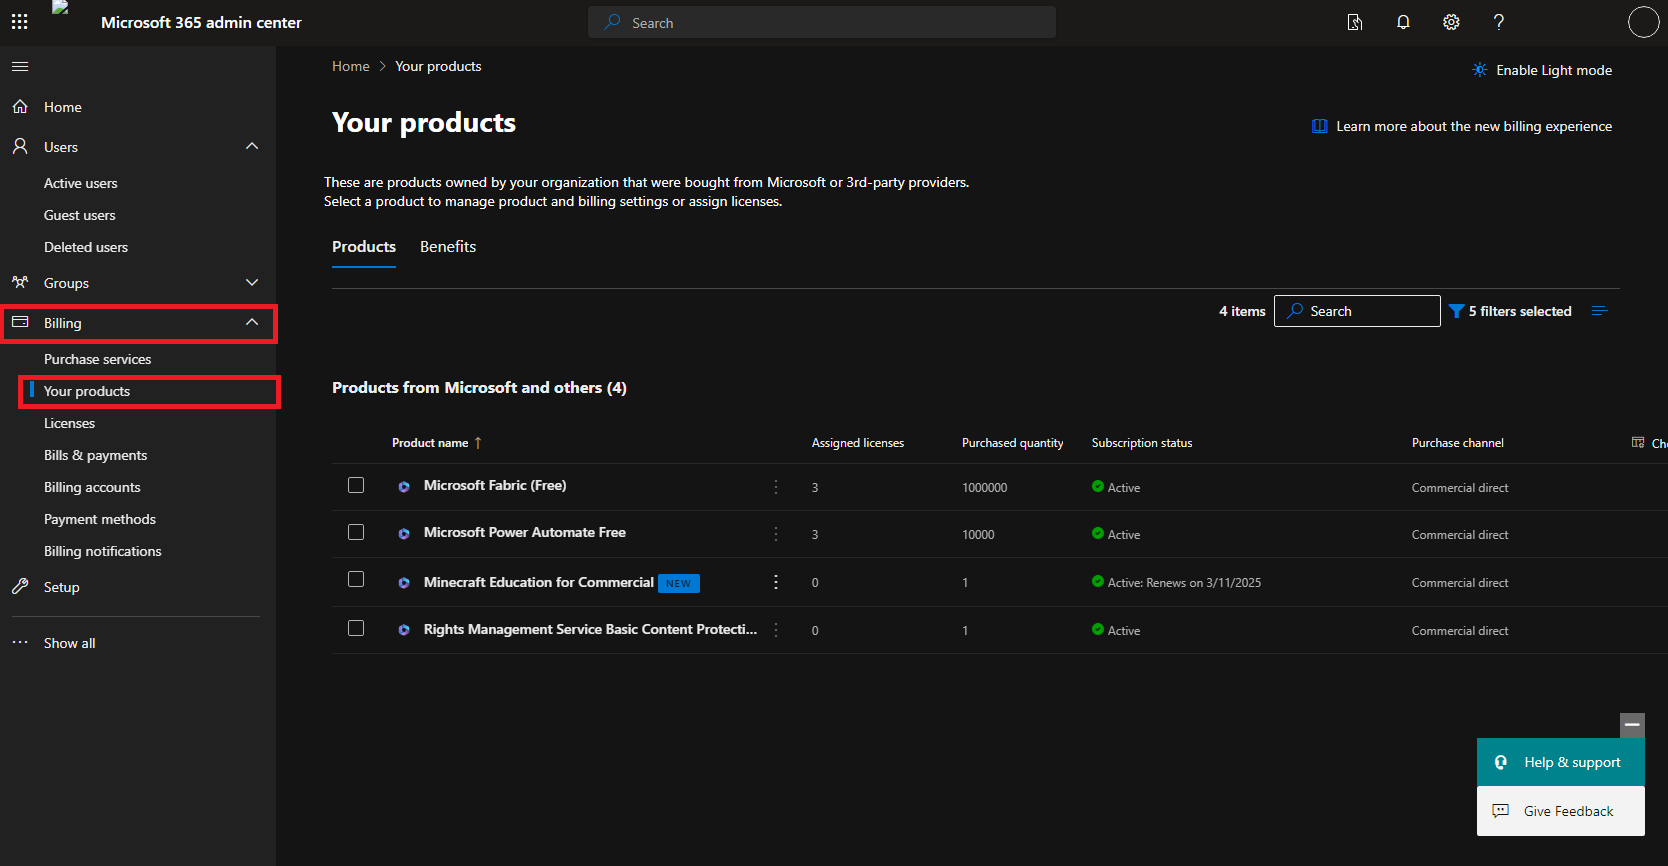Click the Groups icon in sidebar
1668x866 pixels.
click(x=20, y=283)
